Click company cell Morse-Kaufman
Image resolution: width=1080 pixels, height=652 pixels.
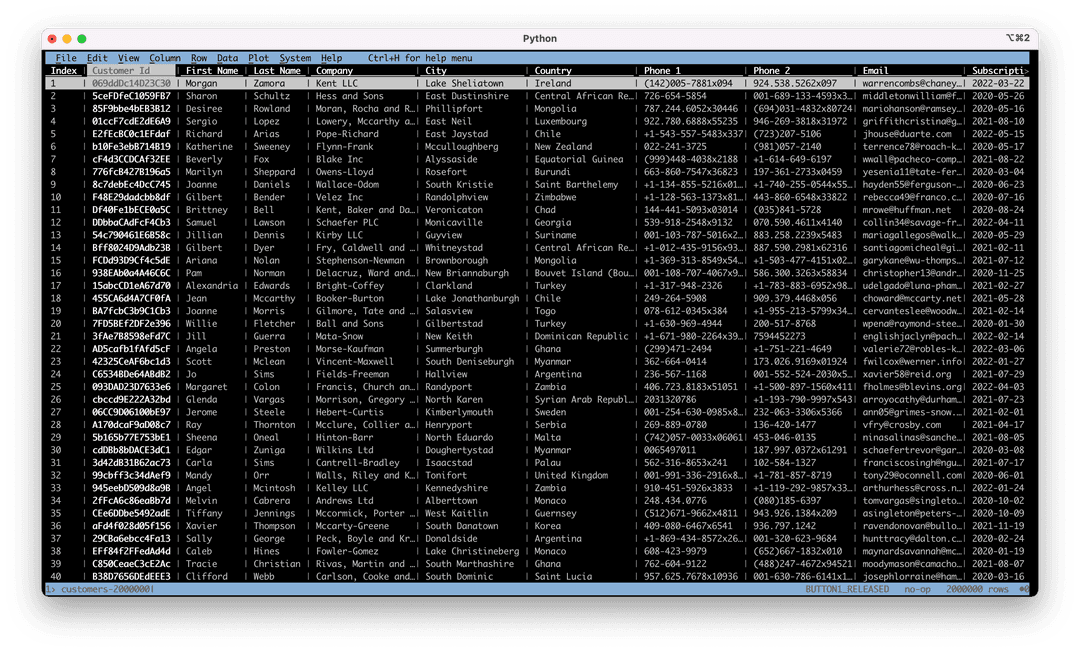(350, 348)
